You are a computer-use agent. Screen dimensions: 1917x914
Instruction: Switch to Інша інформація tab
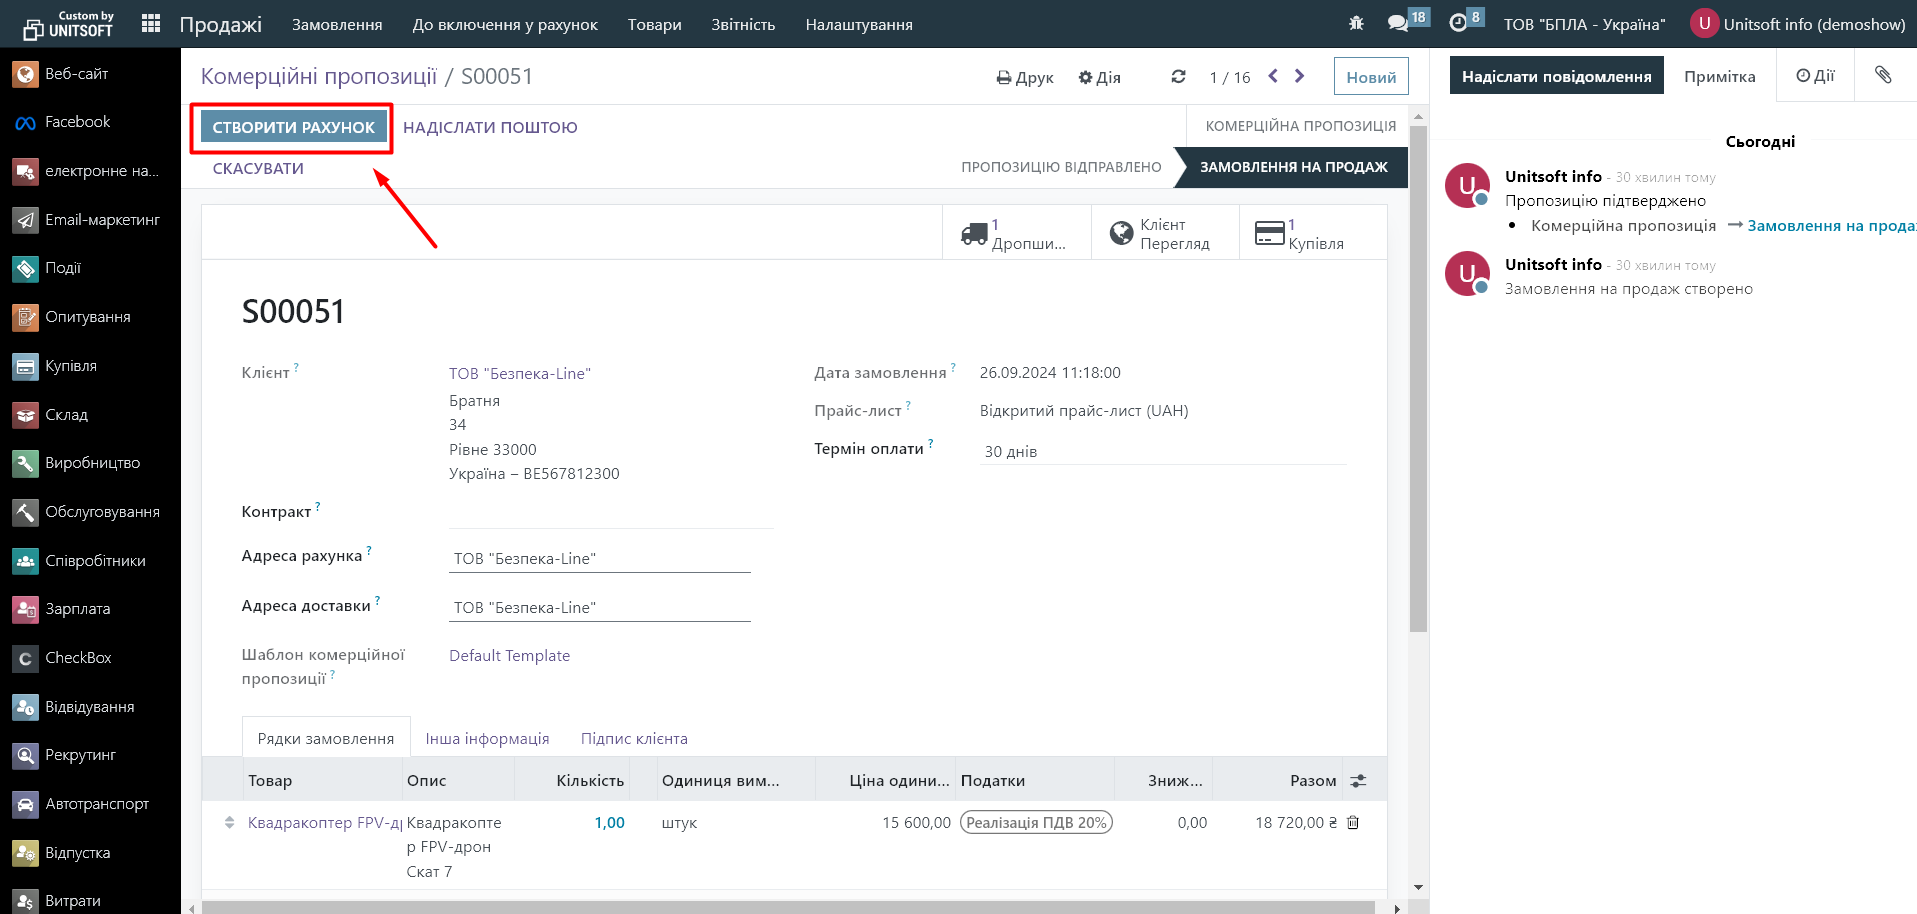(x=487, y=738)
